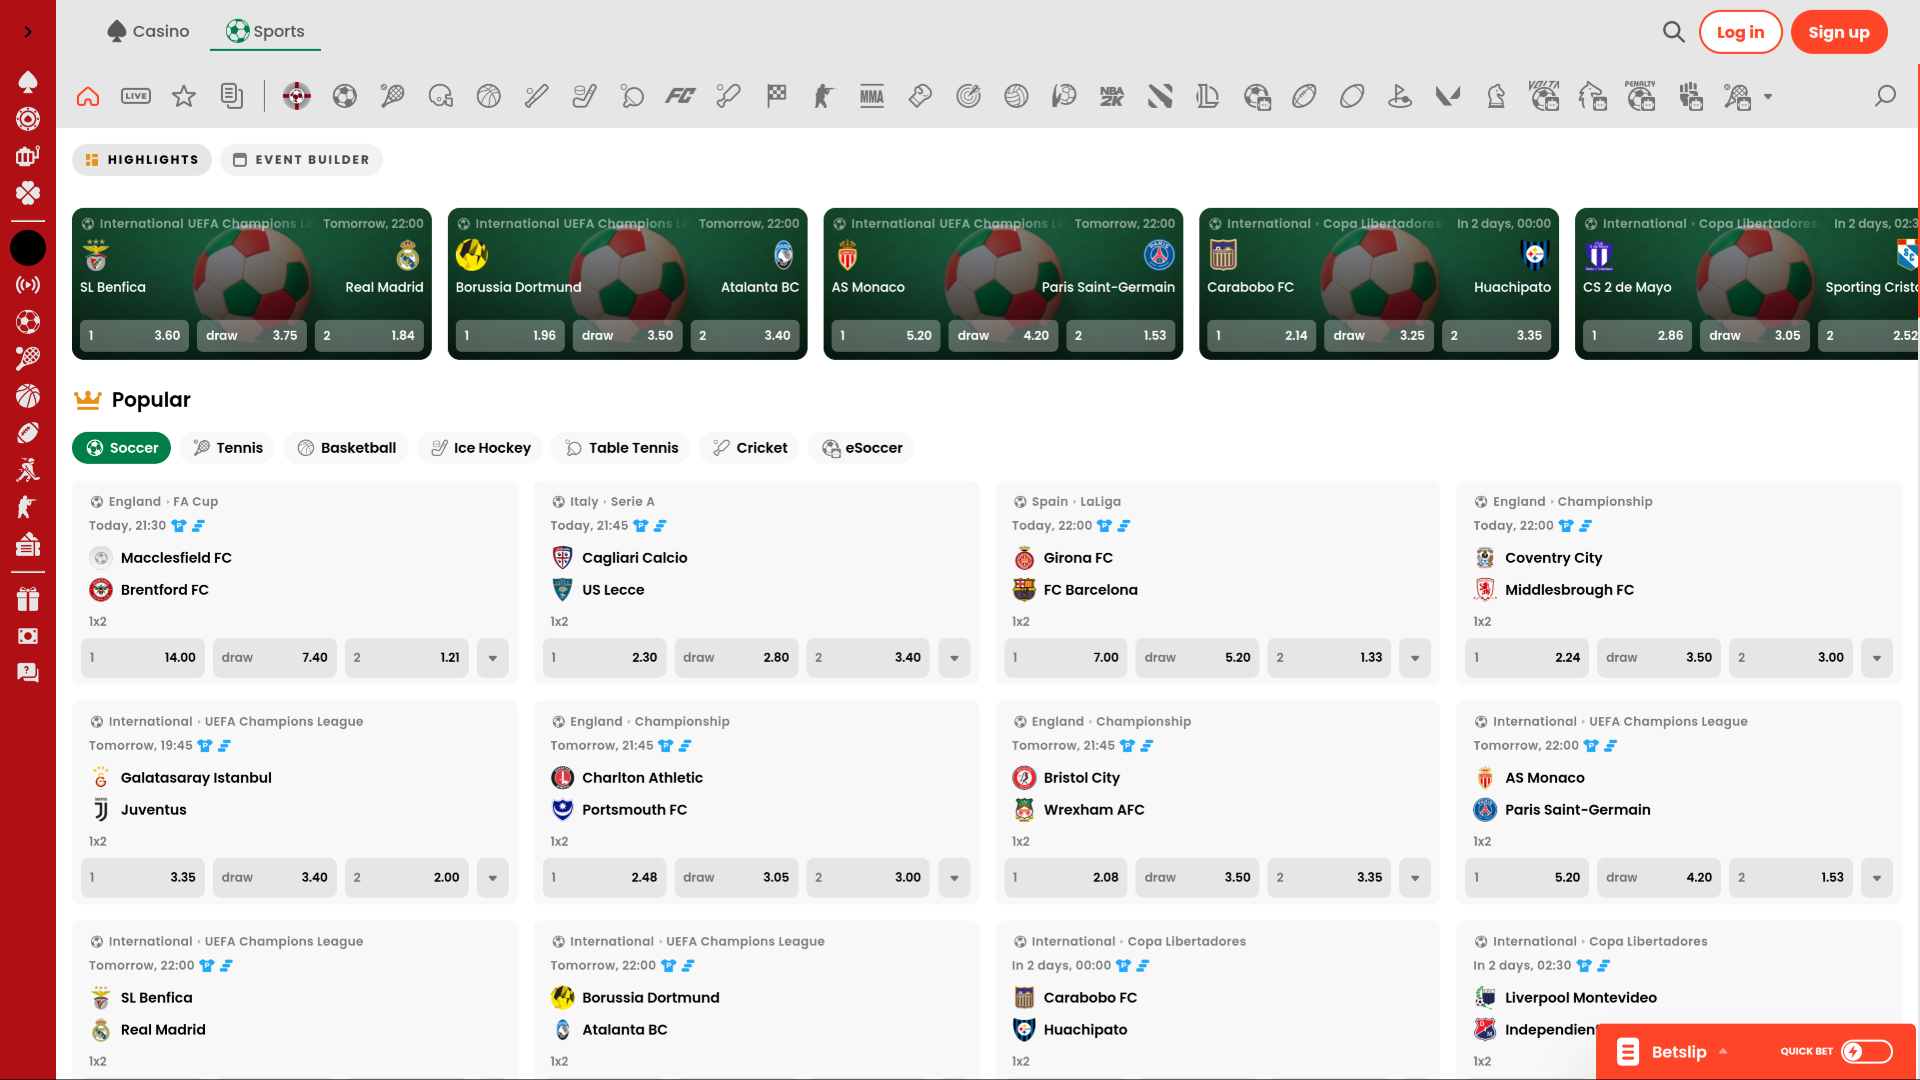The width and height of the screenshot is (1920, 1080).
Task: Expand extra odds for Bristol City vs Wrexham
Action: 1414,877
